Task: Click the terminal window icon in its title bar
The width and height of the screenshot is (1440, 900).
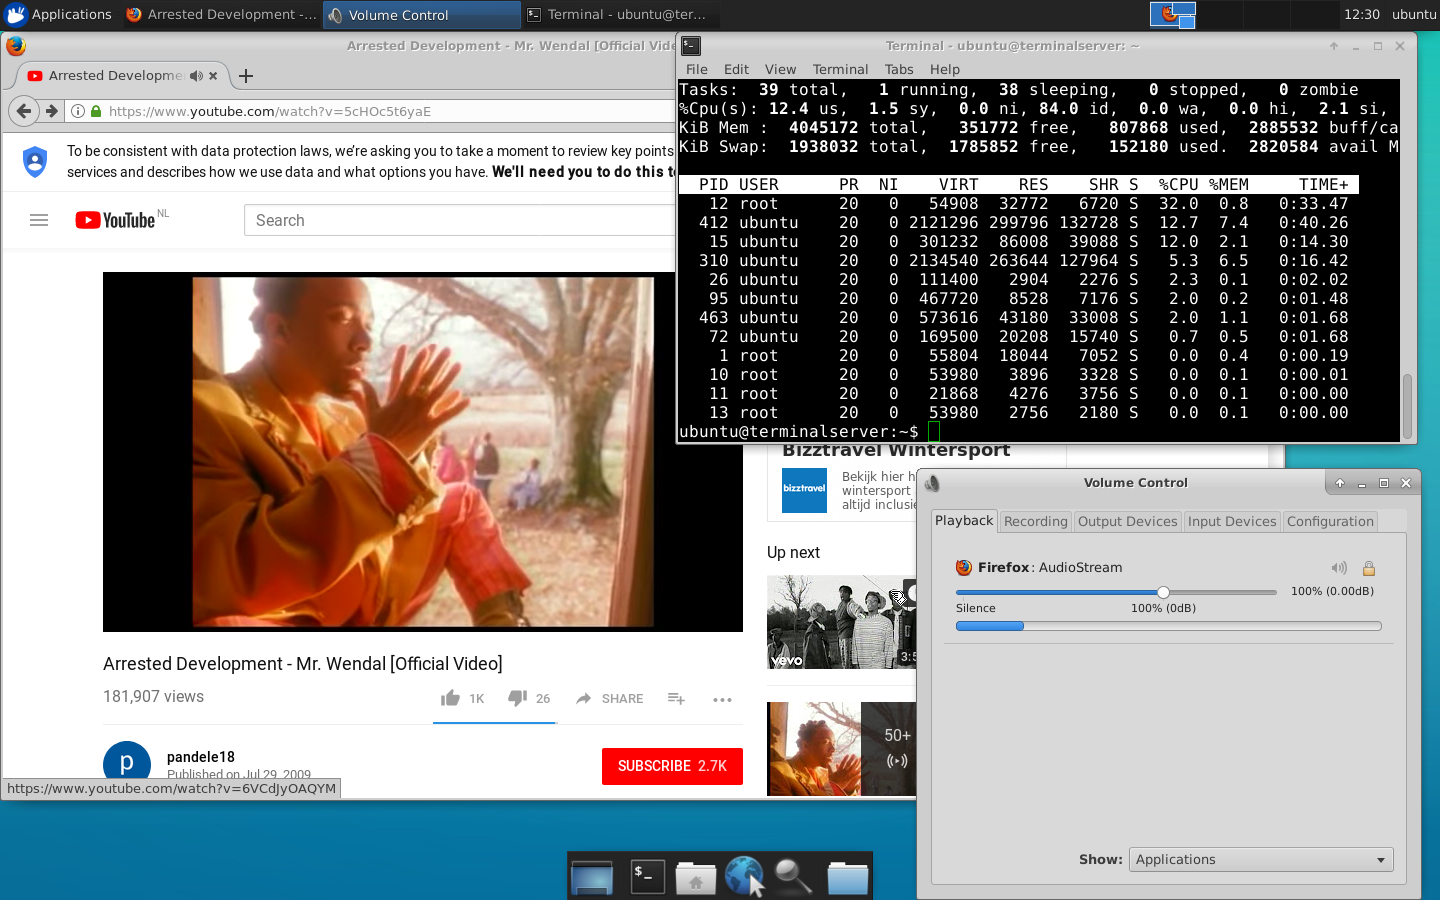Action: coord(690,46)
